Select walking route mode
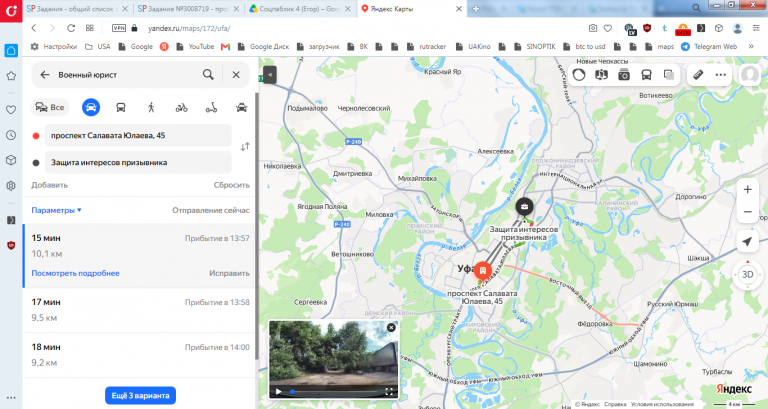 [151, 107]
